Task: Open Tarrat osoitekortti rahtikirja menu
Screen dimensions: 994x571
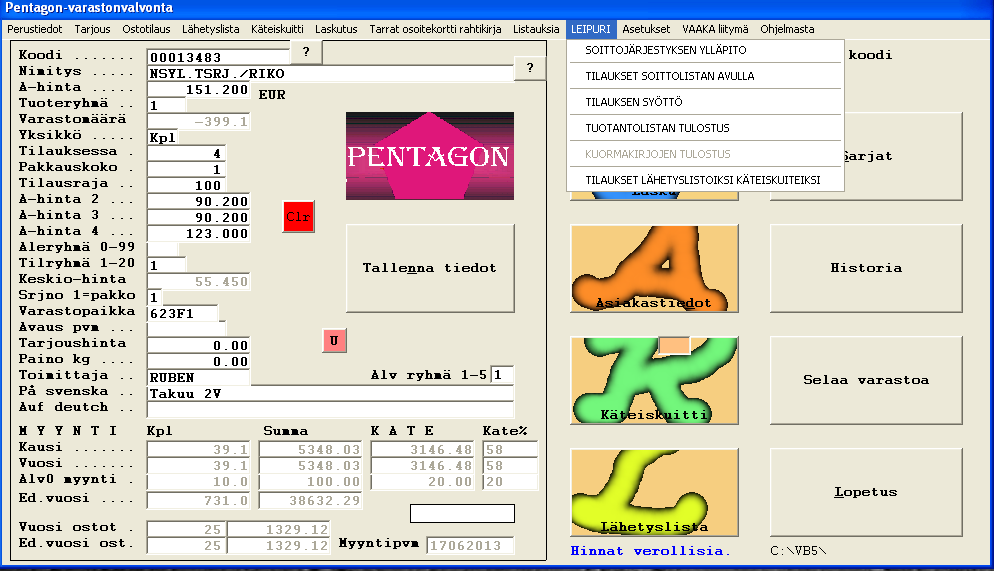Action: (x=436, y=29)
